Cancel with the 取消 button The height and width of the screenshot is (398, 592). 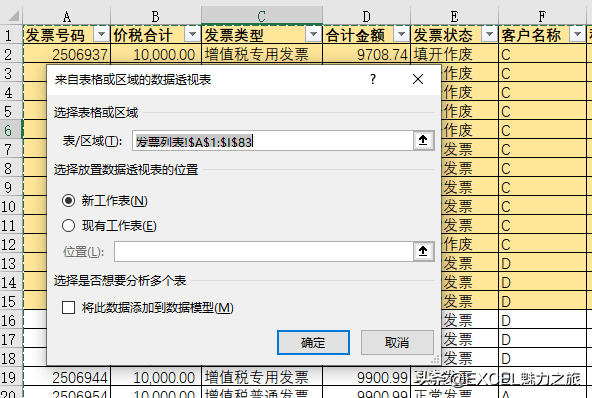coord(397,342)
